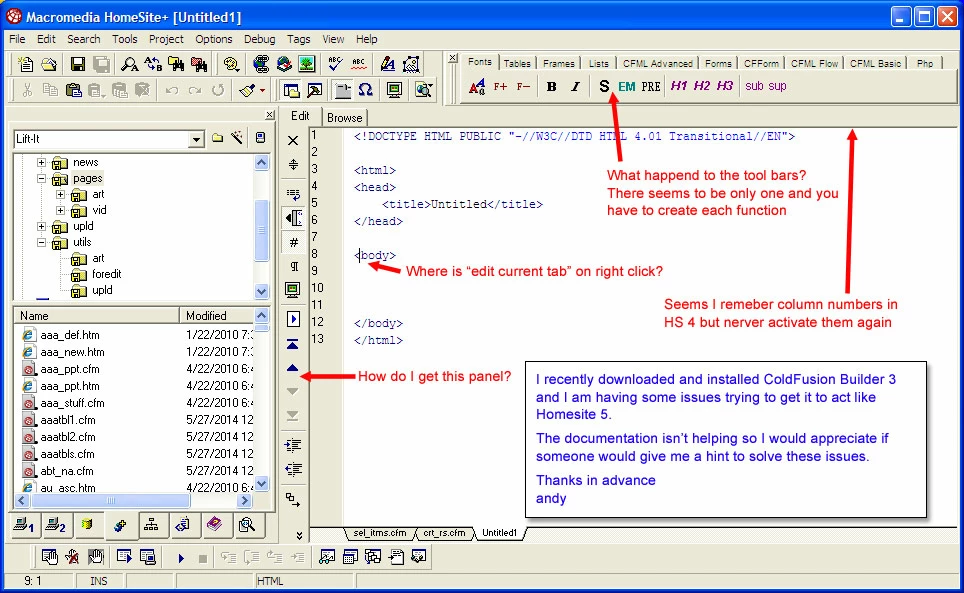Expand the vid folder
This screenshot has height=593, width=964.
pyautogui.click(x=60, y=210)
